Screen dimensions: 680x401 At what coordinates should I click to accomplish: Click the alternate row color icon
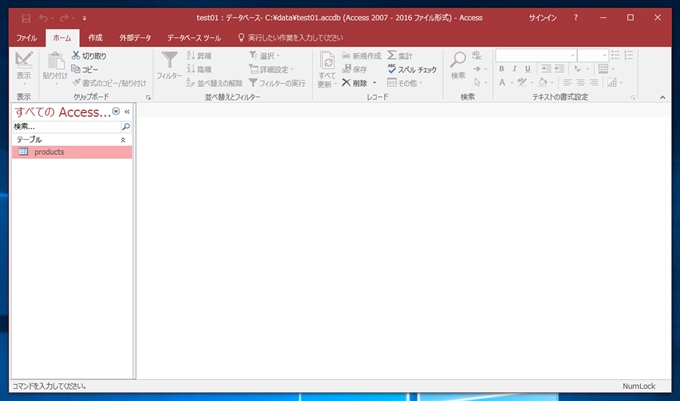click(611, 82)
